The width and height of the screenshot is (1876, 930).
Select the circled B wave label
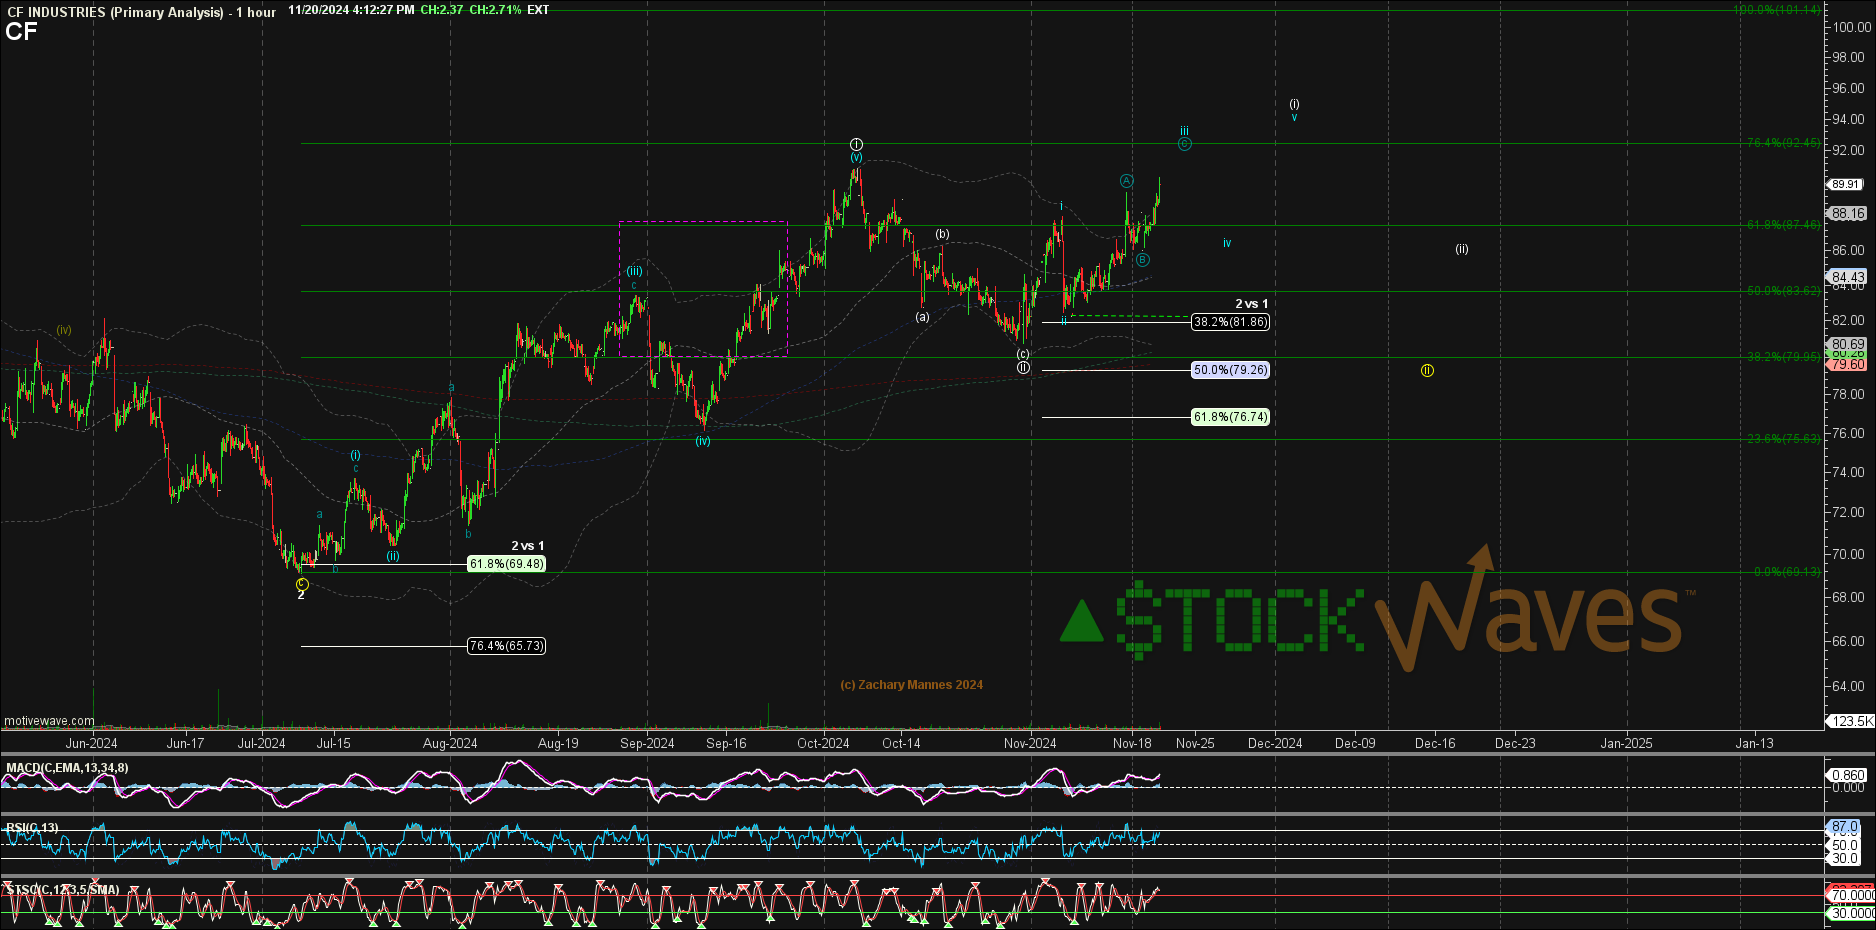click(1142, 260)
